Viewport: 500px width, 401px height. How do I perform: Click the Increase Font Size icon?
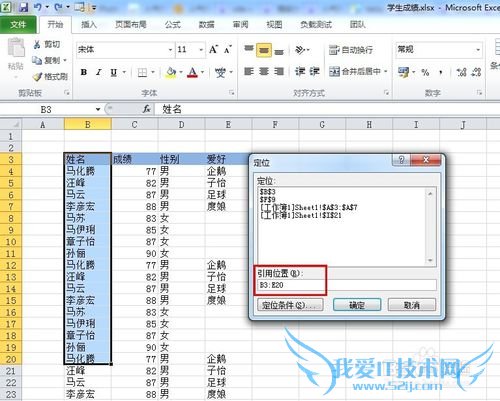coord(213,50)
